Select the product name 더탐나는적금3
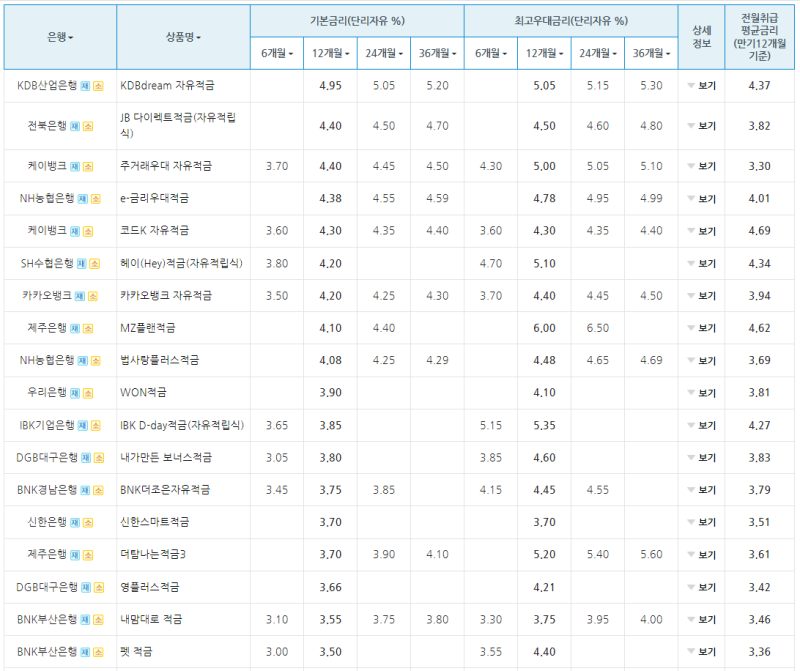The image size is (800, 671). [x=153, y=555]
